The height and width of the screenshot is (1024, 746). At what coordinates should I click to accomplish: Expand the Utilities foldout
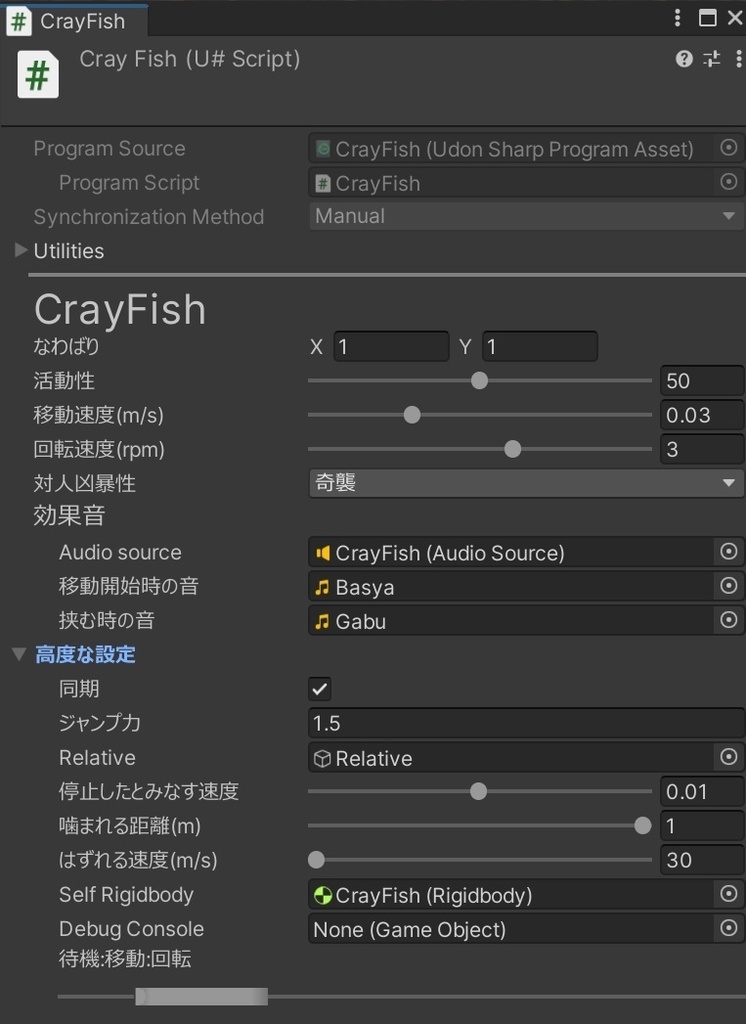pyautogui.click(x=20, y=251)
